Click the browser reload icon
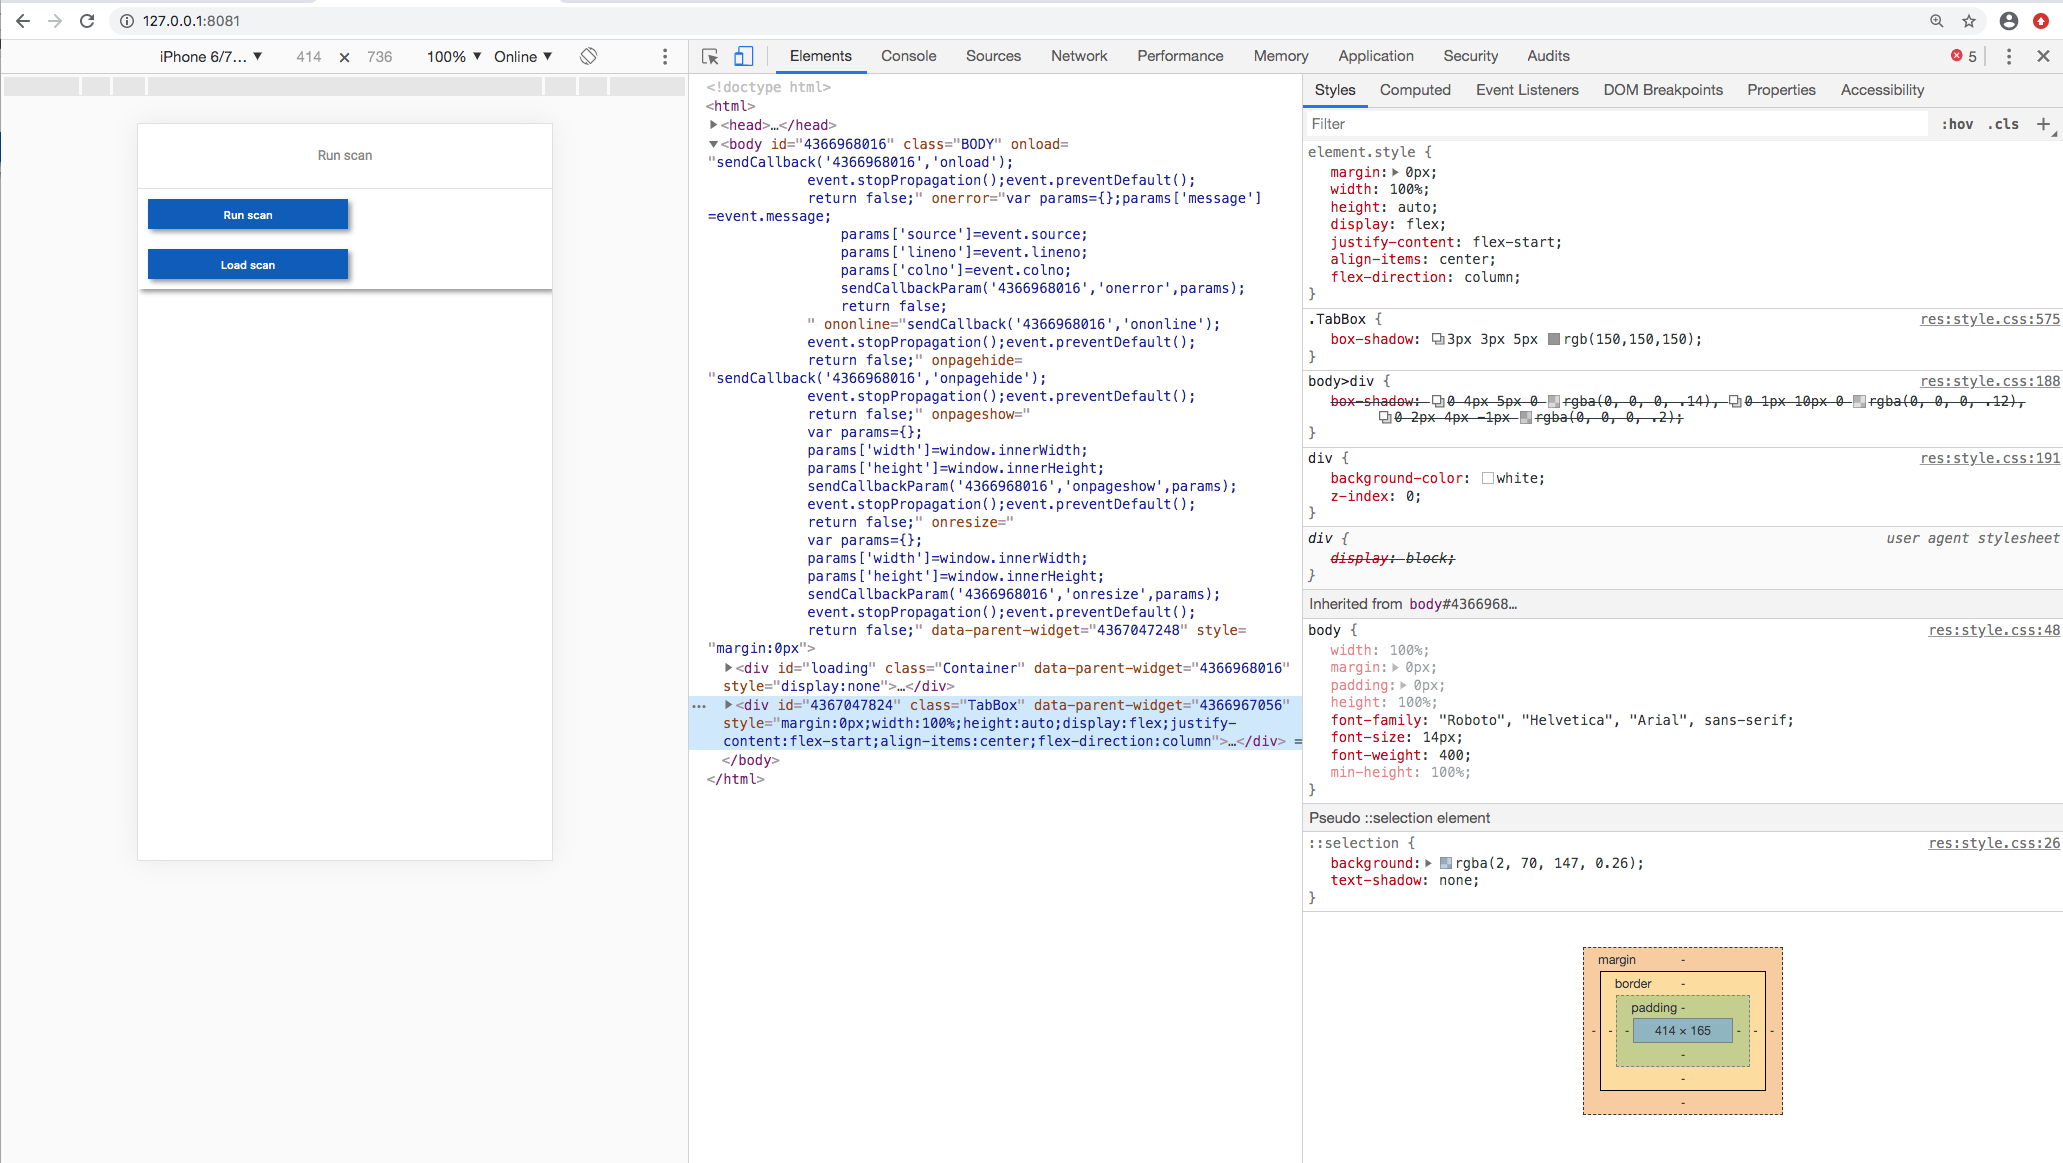Viewport: 2063px width, 1163px height. (87, 20)
